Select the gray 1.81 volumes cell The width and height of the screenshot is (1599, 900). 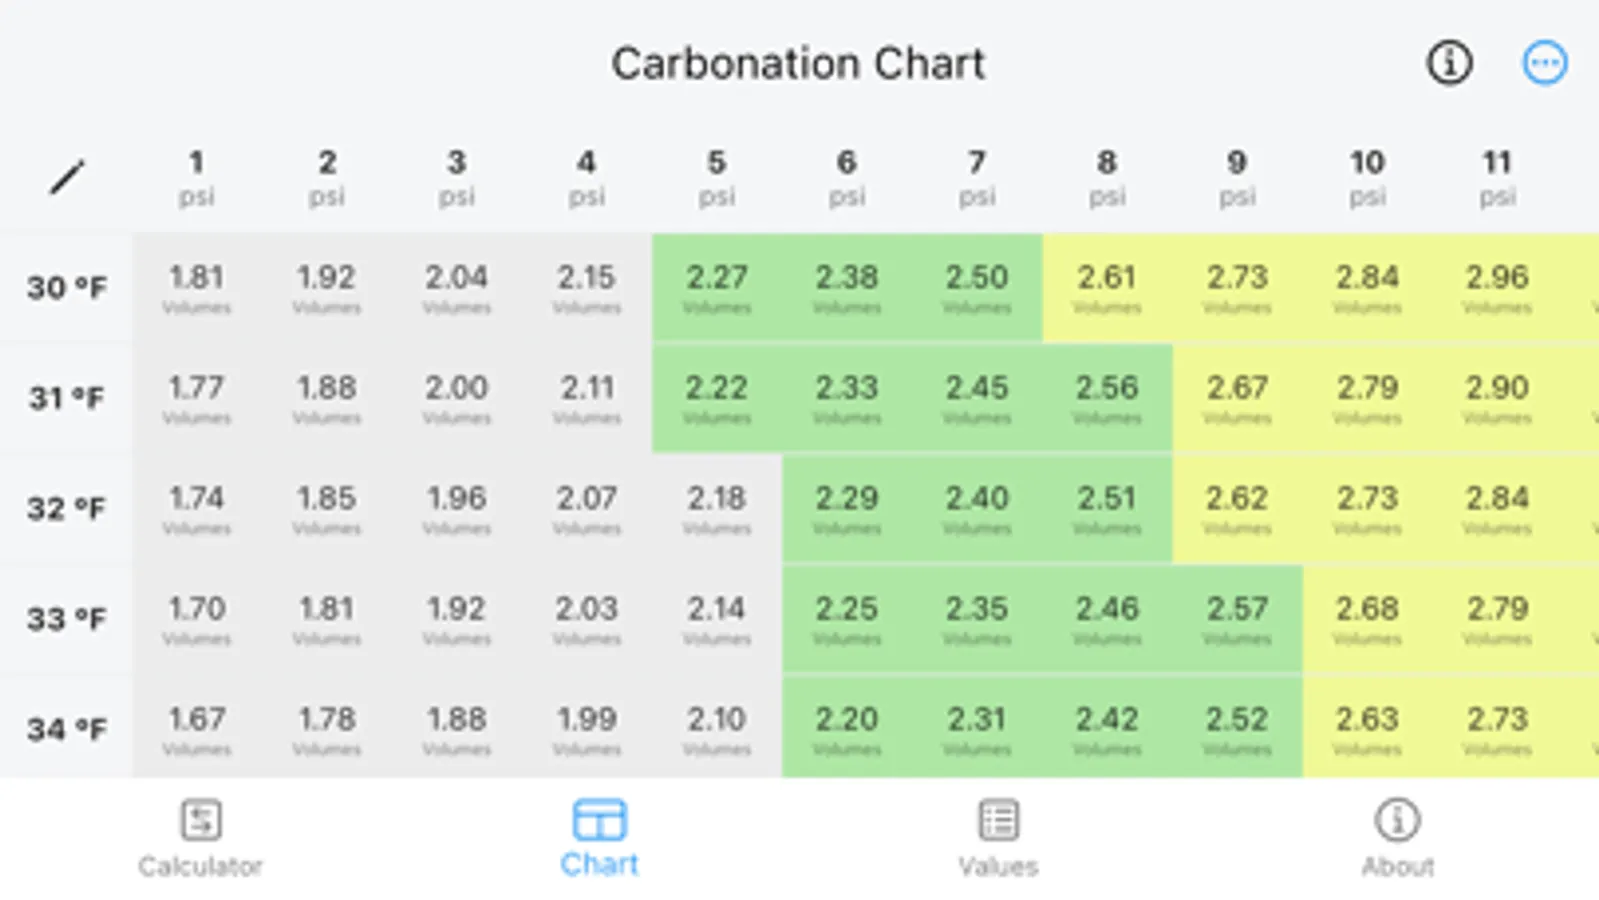click(x=196, y=288)
